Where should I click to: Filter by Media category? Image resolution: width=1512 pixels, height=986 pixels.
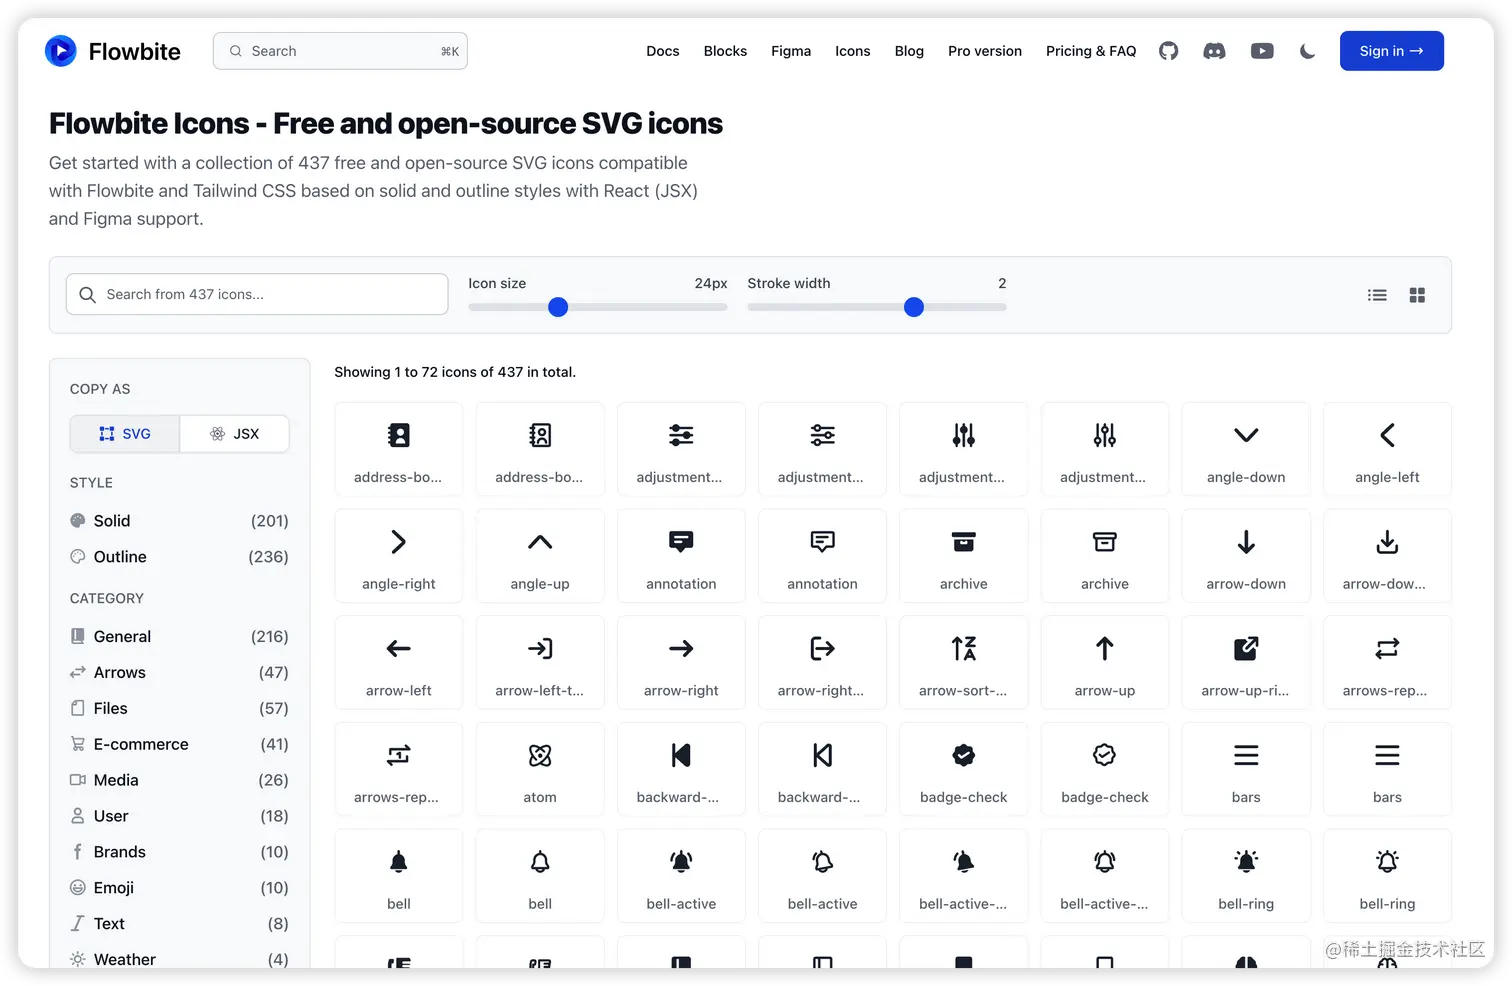tap(179, 780)
